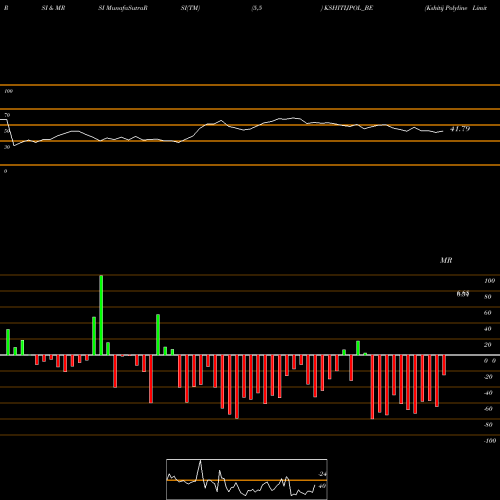Screen dimensions: 500x500
Task: Click the 60 label on MR axis
Action: point(488,313)
